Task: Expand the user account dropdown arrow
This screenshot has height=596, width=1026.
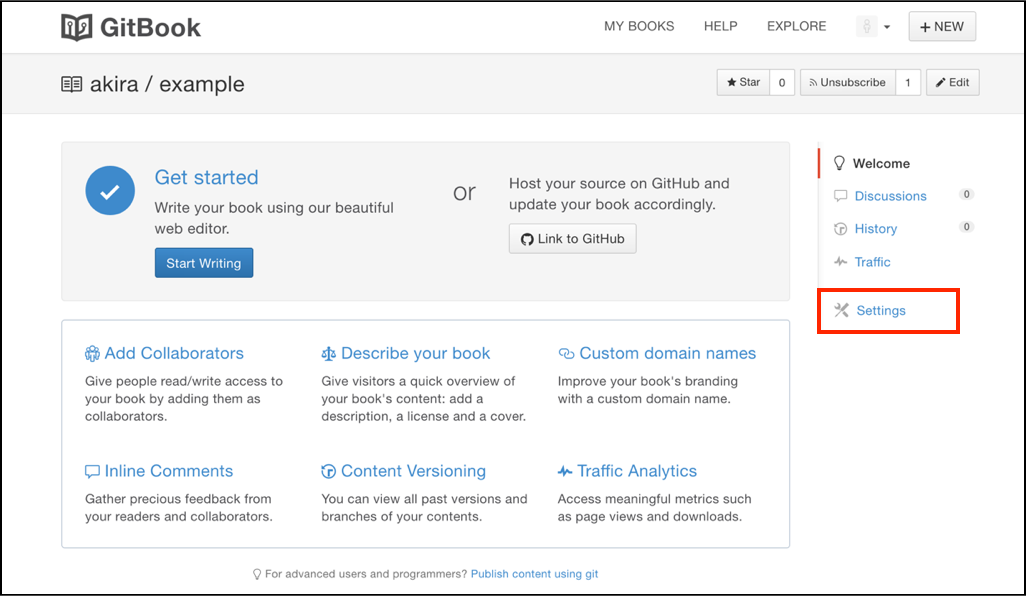Action: (x=887, y=27)
